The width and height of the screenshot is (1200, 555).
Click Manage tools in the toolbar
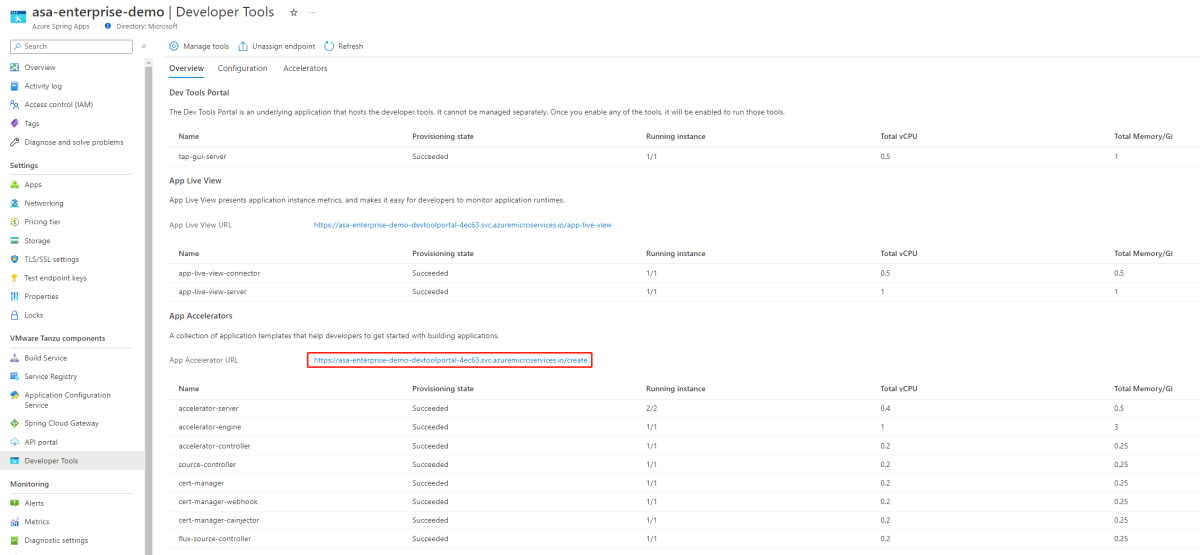coord(199,46)
